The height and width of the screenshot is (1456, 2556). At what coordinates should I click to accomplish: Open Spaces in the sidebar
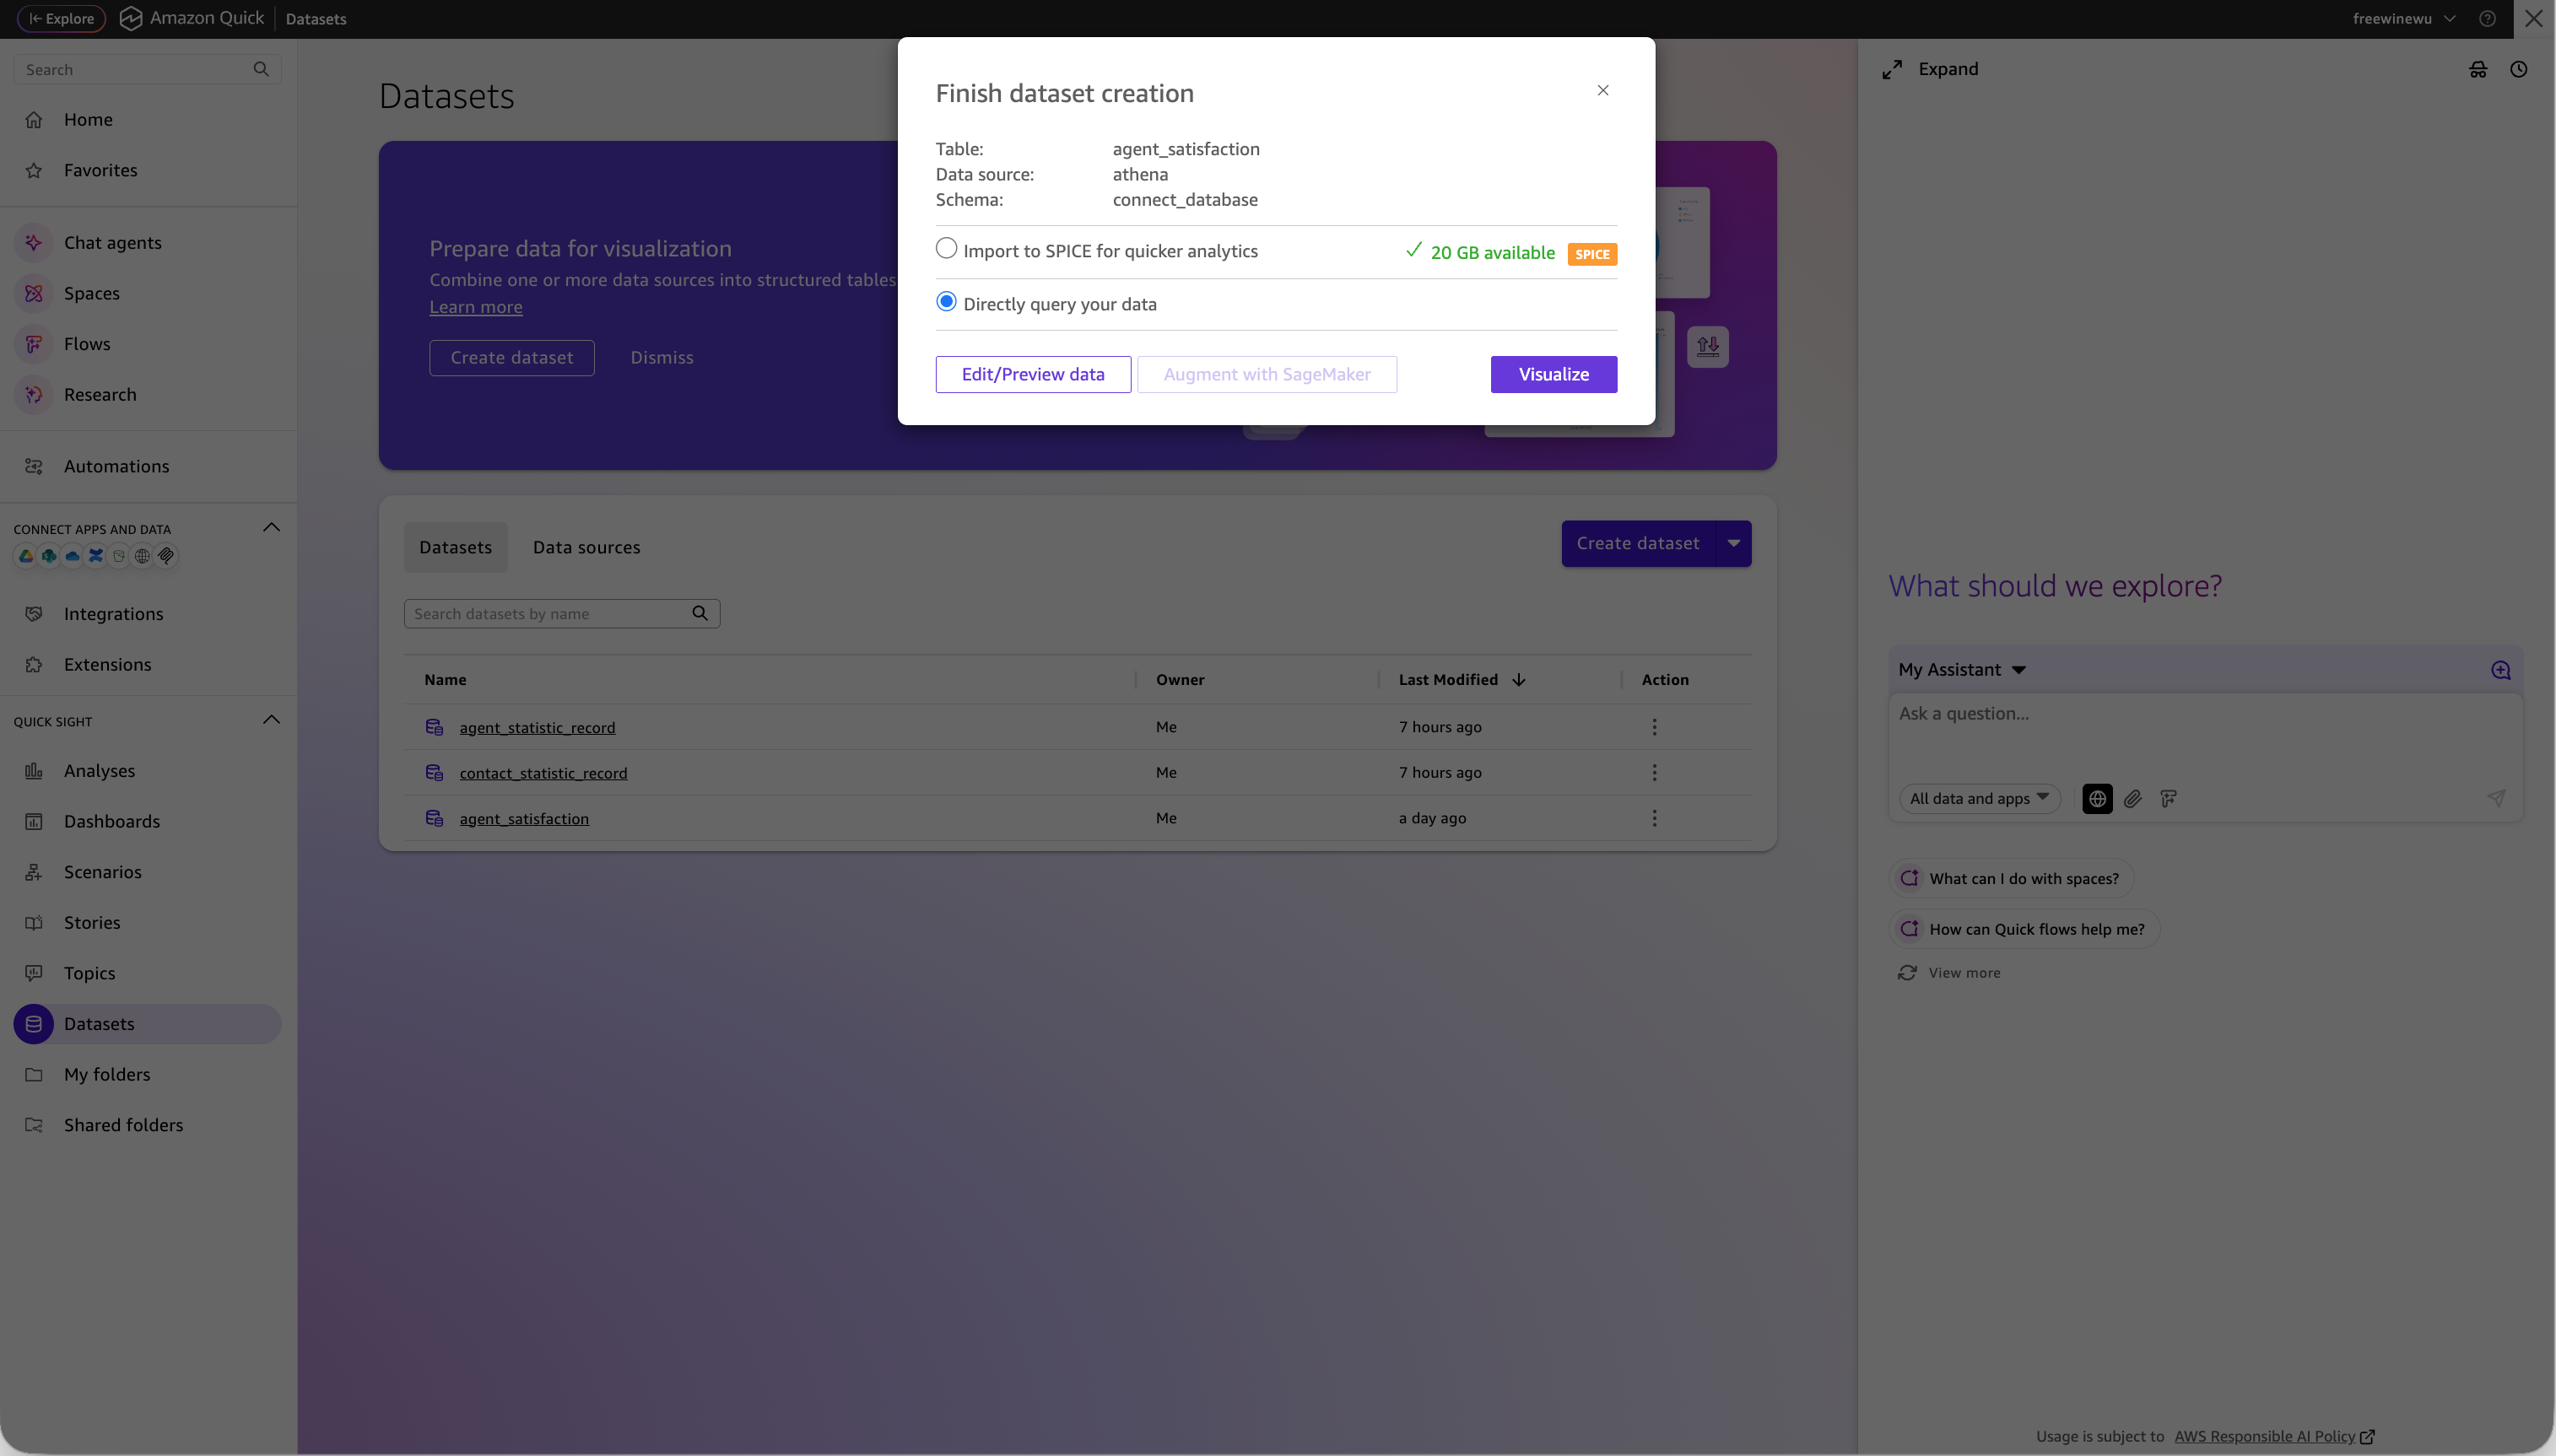[91, 293]
